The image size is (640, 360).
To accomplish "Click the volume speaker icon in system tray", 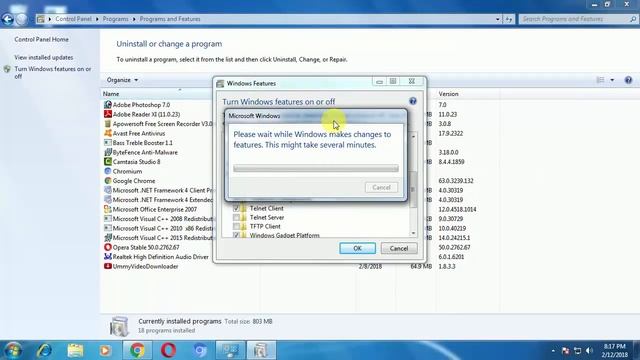I will [x=589, y=351].
